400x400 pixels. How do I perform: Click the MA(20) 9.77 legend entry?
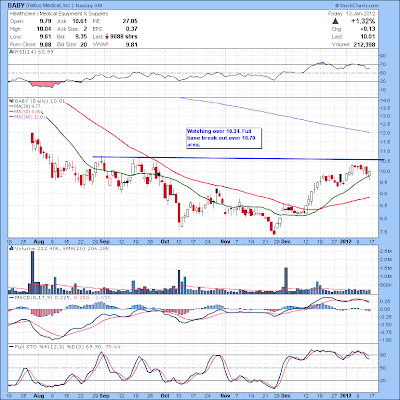click(x=25, y=106)
